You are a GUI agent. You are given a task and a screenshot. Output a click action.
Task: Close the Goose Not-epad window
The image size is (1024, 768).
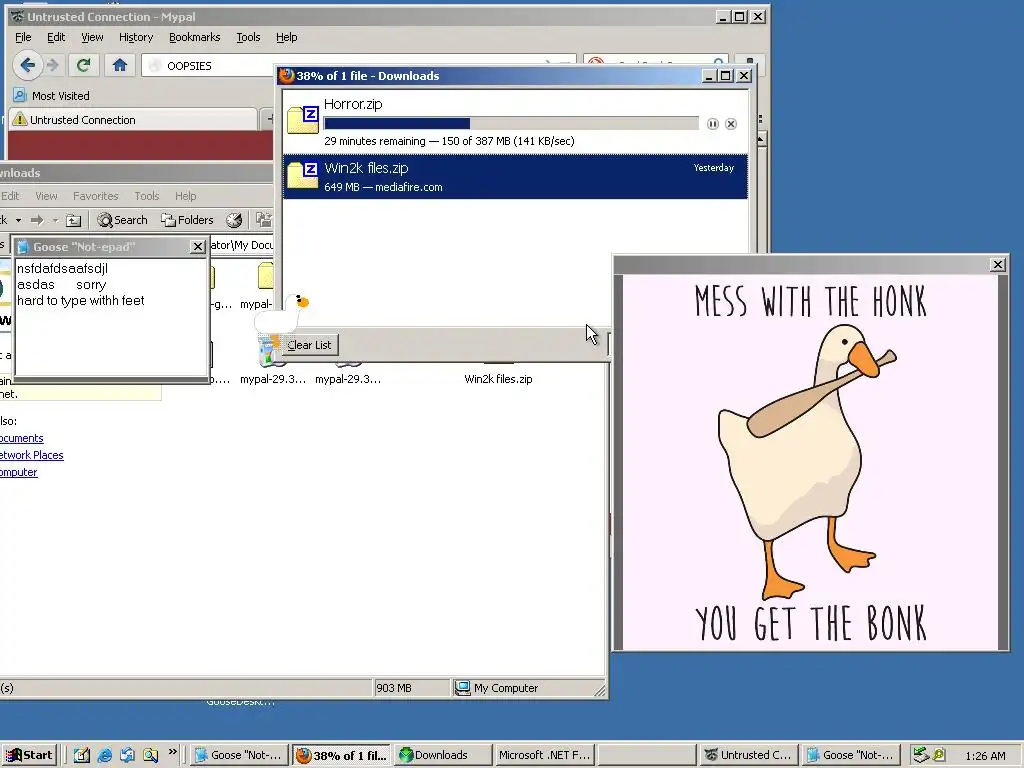pos(197,247)
